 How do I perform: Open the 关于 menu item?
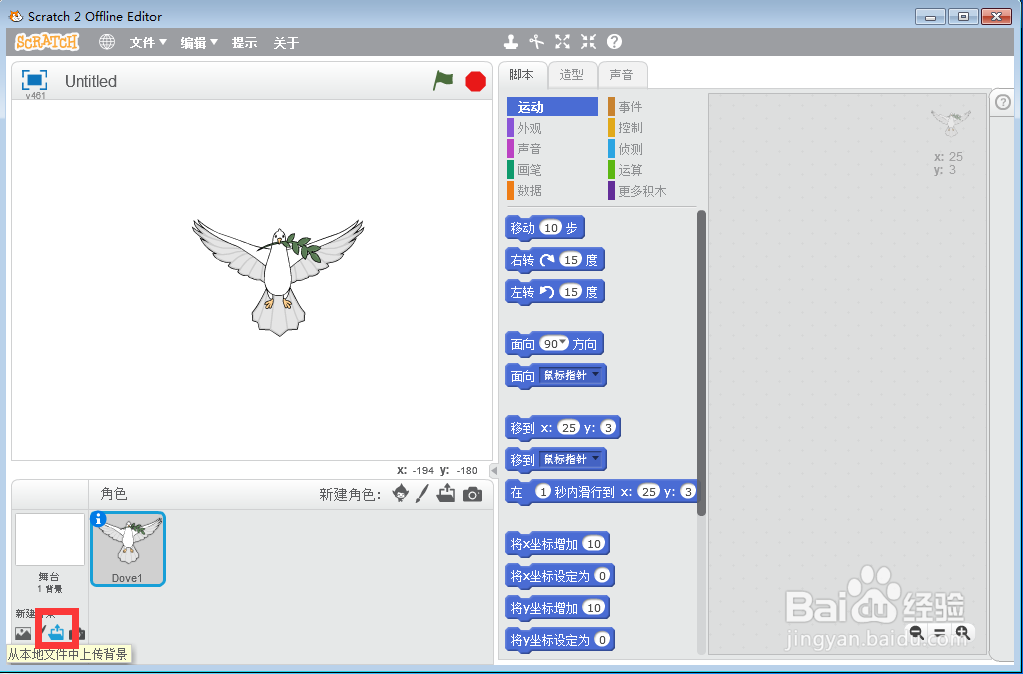(286, 43)
